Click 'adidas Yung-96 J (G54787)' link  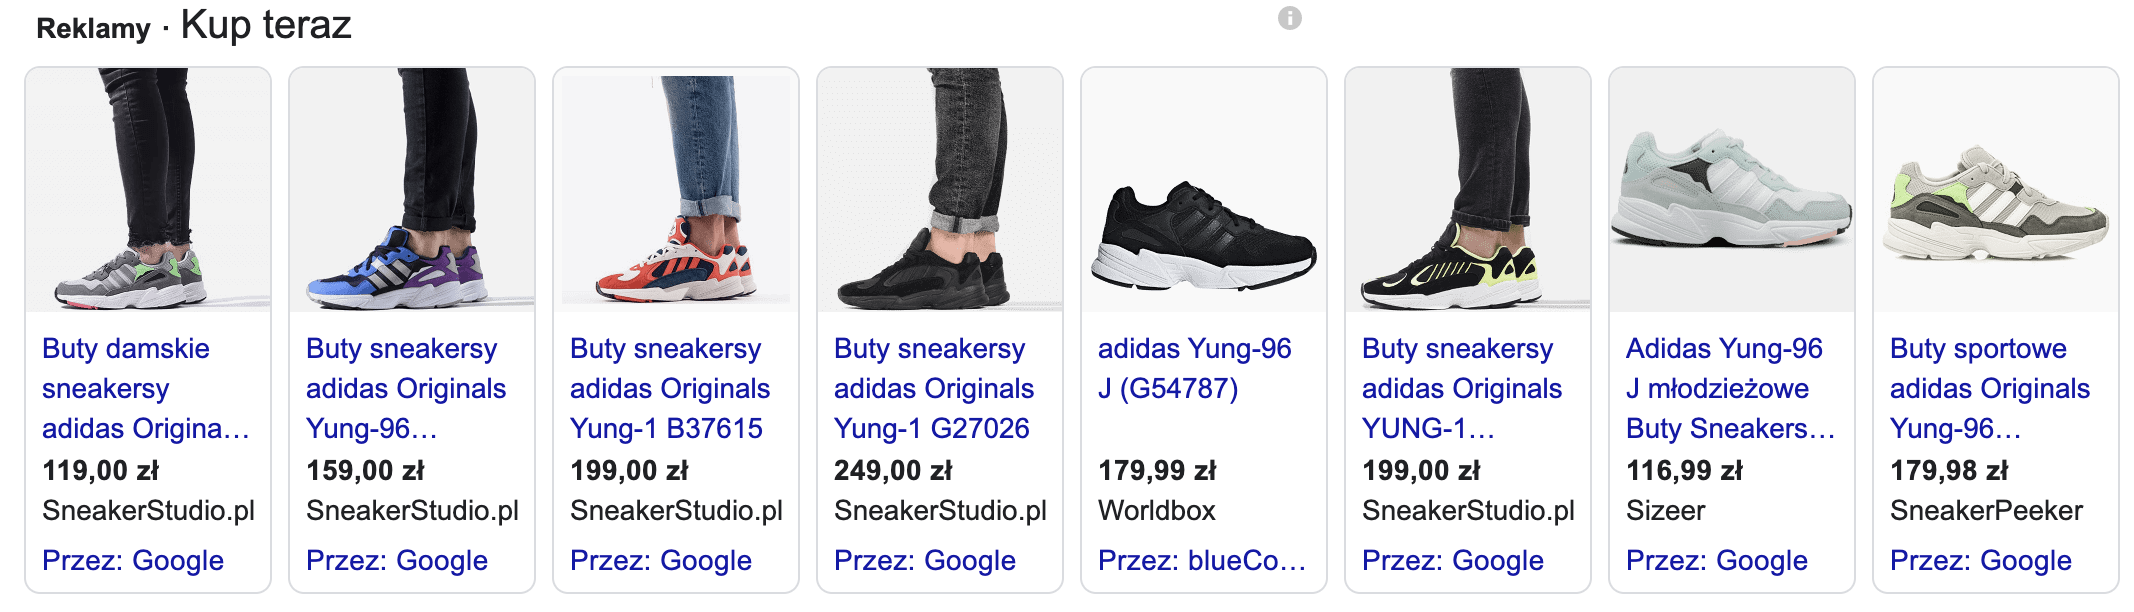click(1194, 368)
